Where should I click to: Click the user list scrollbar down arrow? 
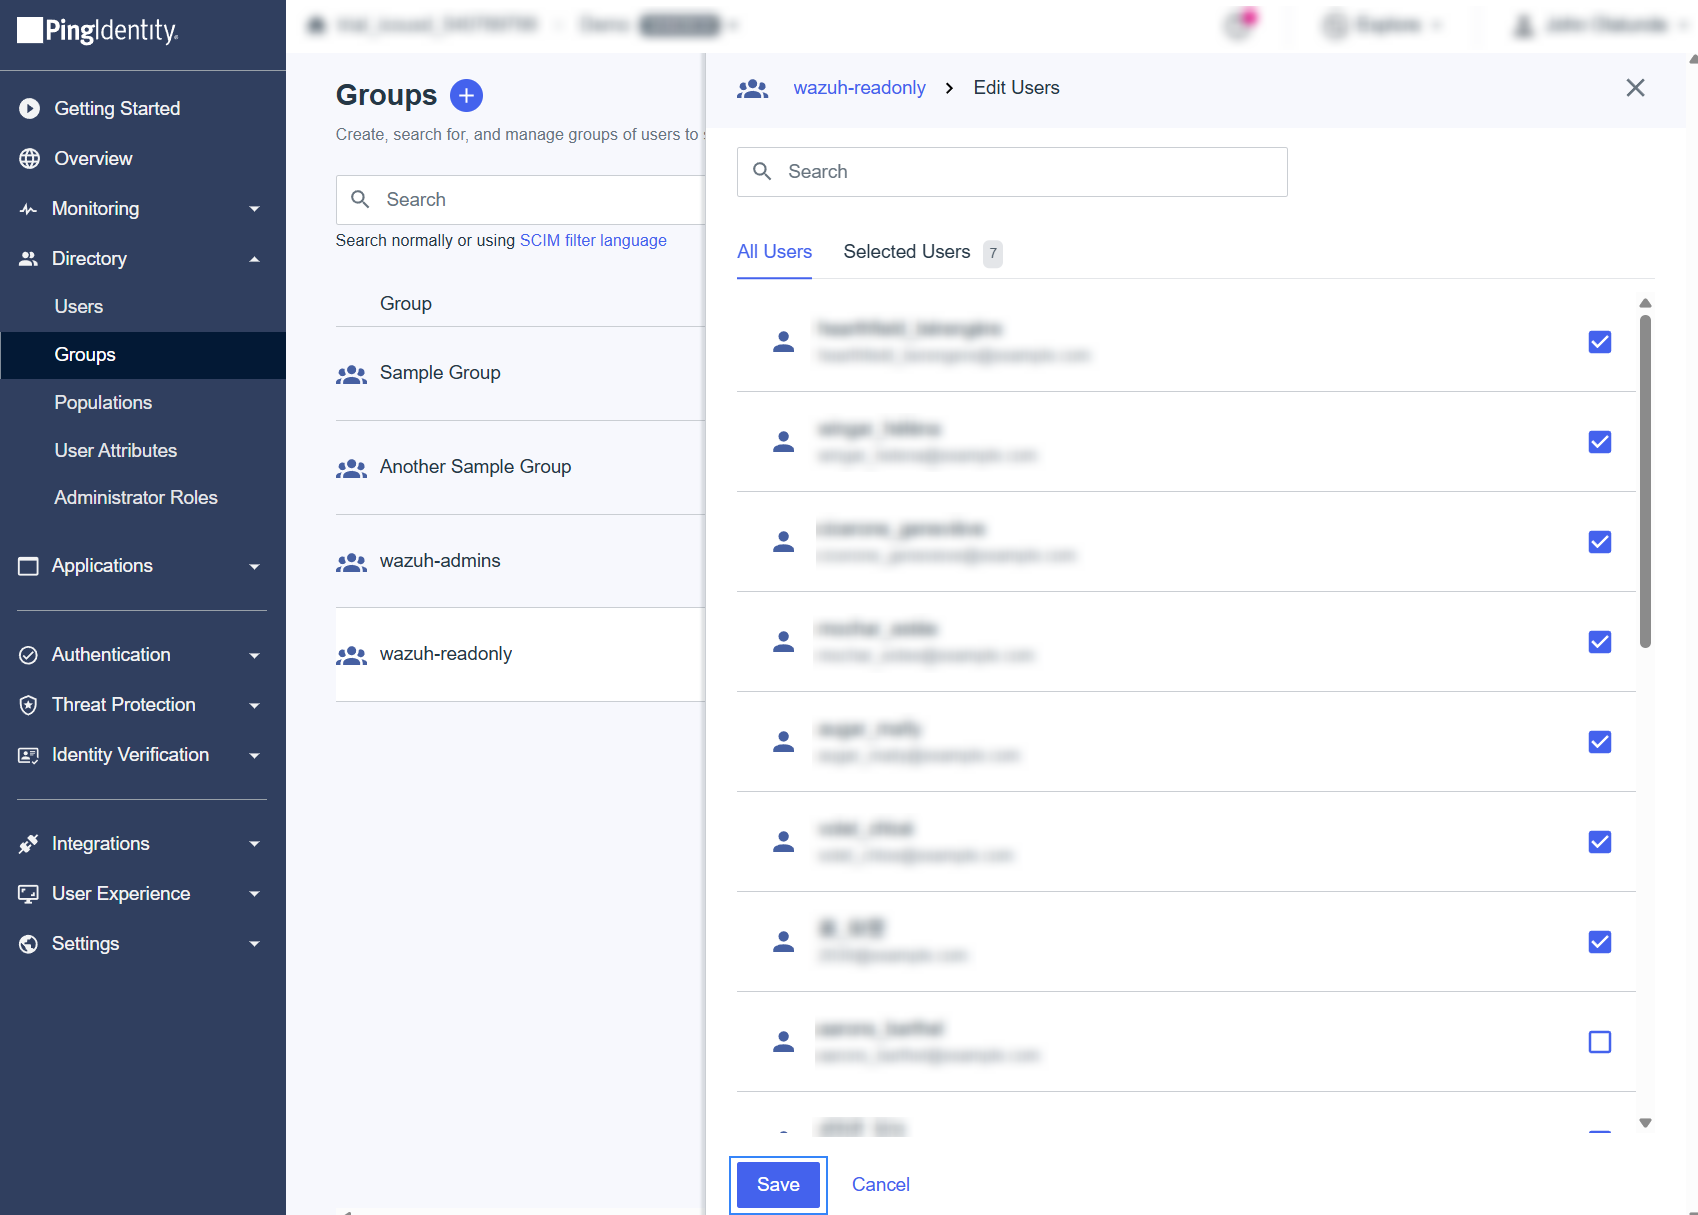[1645, 1122]
